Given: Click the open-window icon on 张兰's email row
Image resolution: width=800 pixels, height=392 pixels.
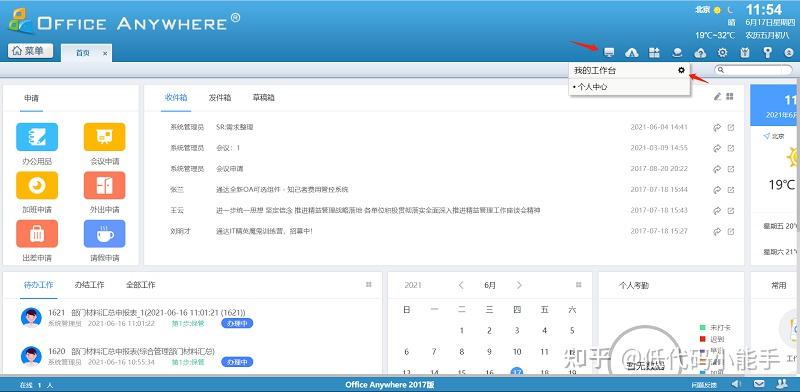Looking at the screenshot, I should 731,190.
